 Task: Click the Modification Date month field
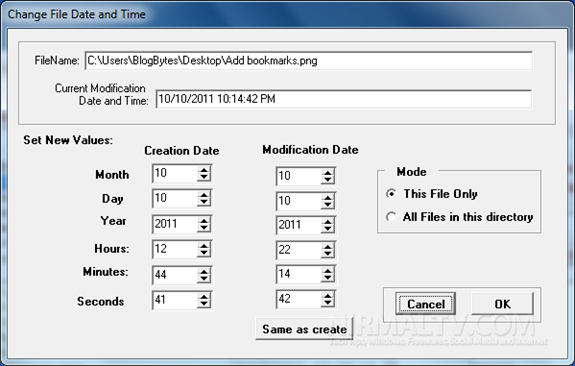(x=299, y=176)
